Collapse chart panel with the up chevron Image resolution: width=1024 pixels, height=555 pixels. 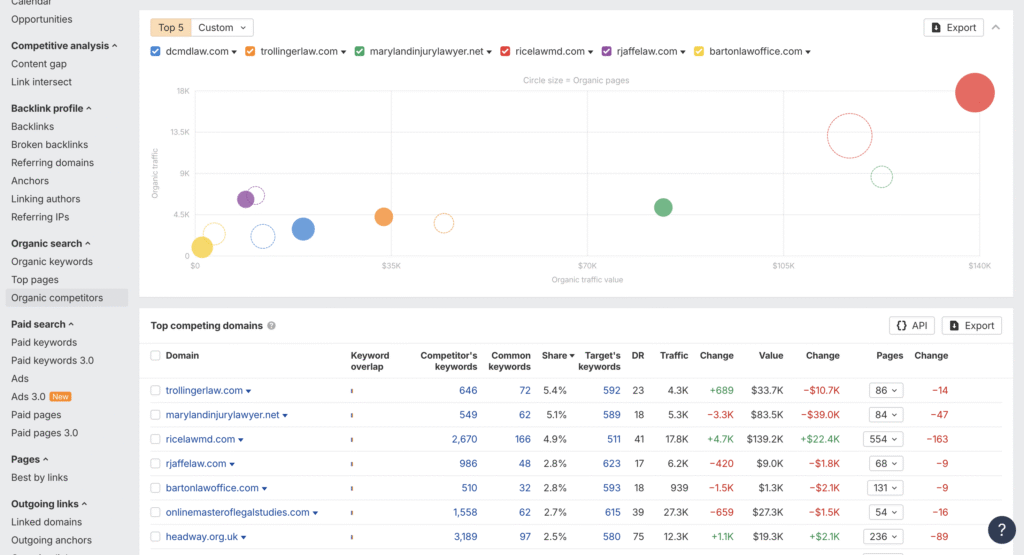coord(995,28)
